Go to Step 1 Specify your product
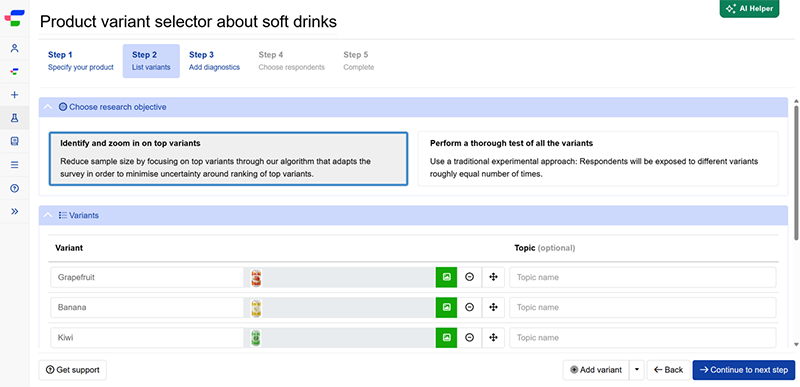The width and height of the screenshot is (800, 387). [81, 61]
